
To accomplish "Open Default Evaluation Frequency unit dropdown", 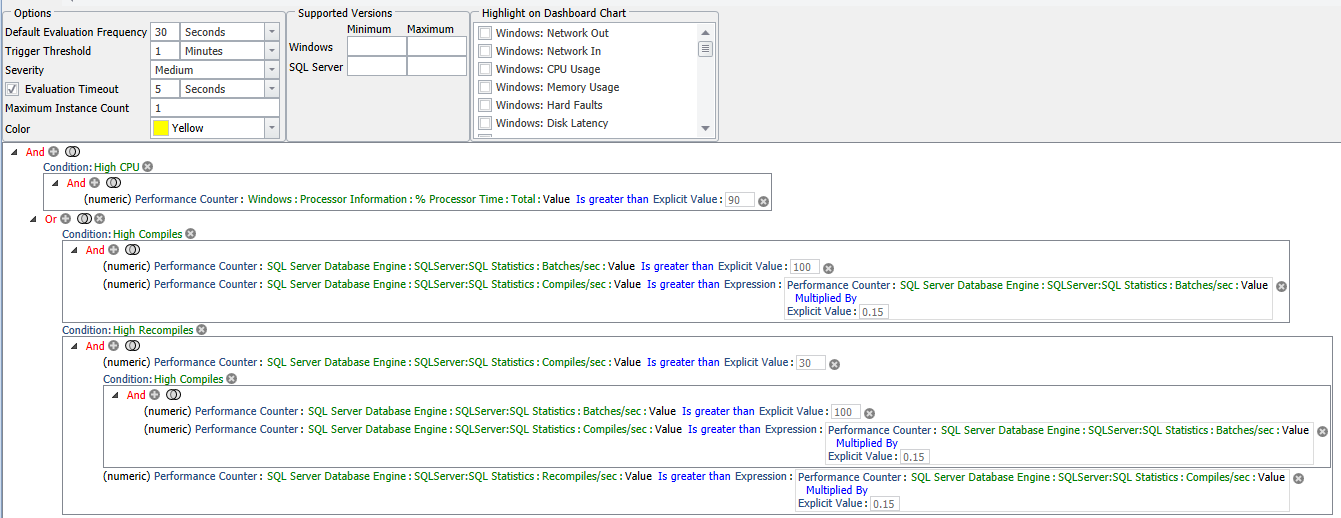I will [271, 32].
